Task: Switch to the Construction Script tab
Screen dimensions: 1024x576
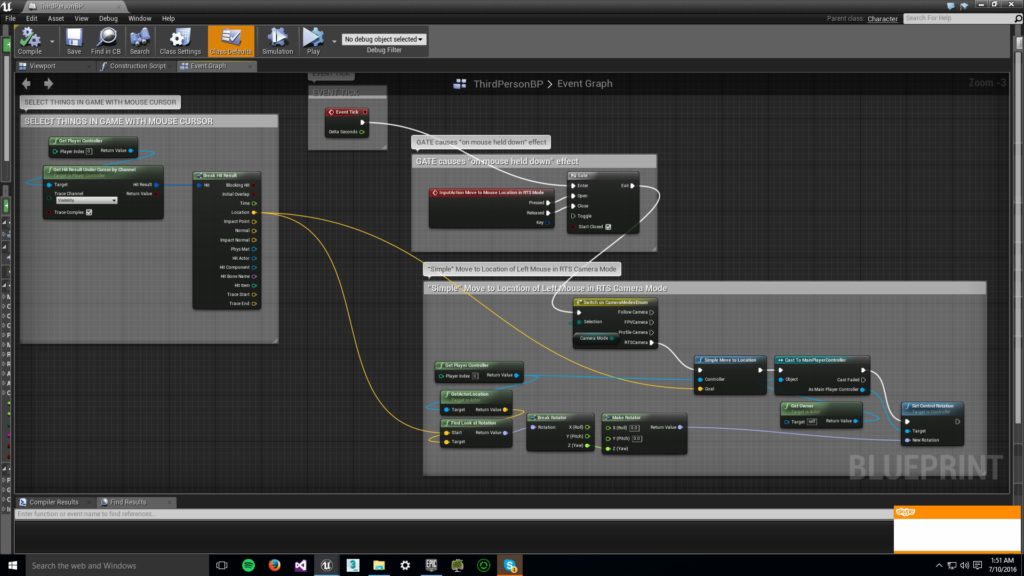Action: (x=137, y=66)
